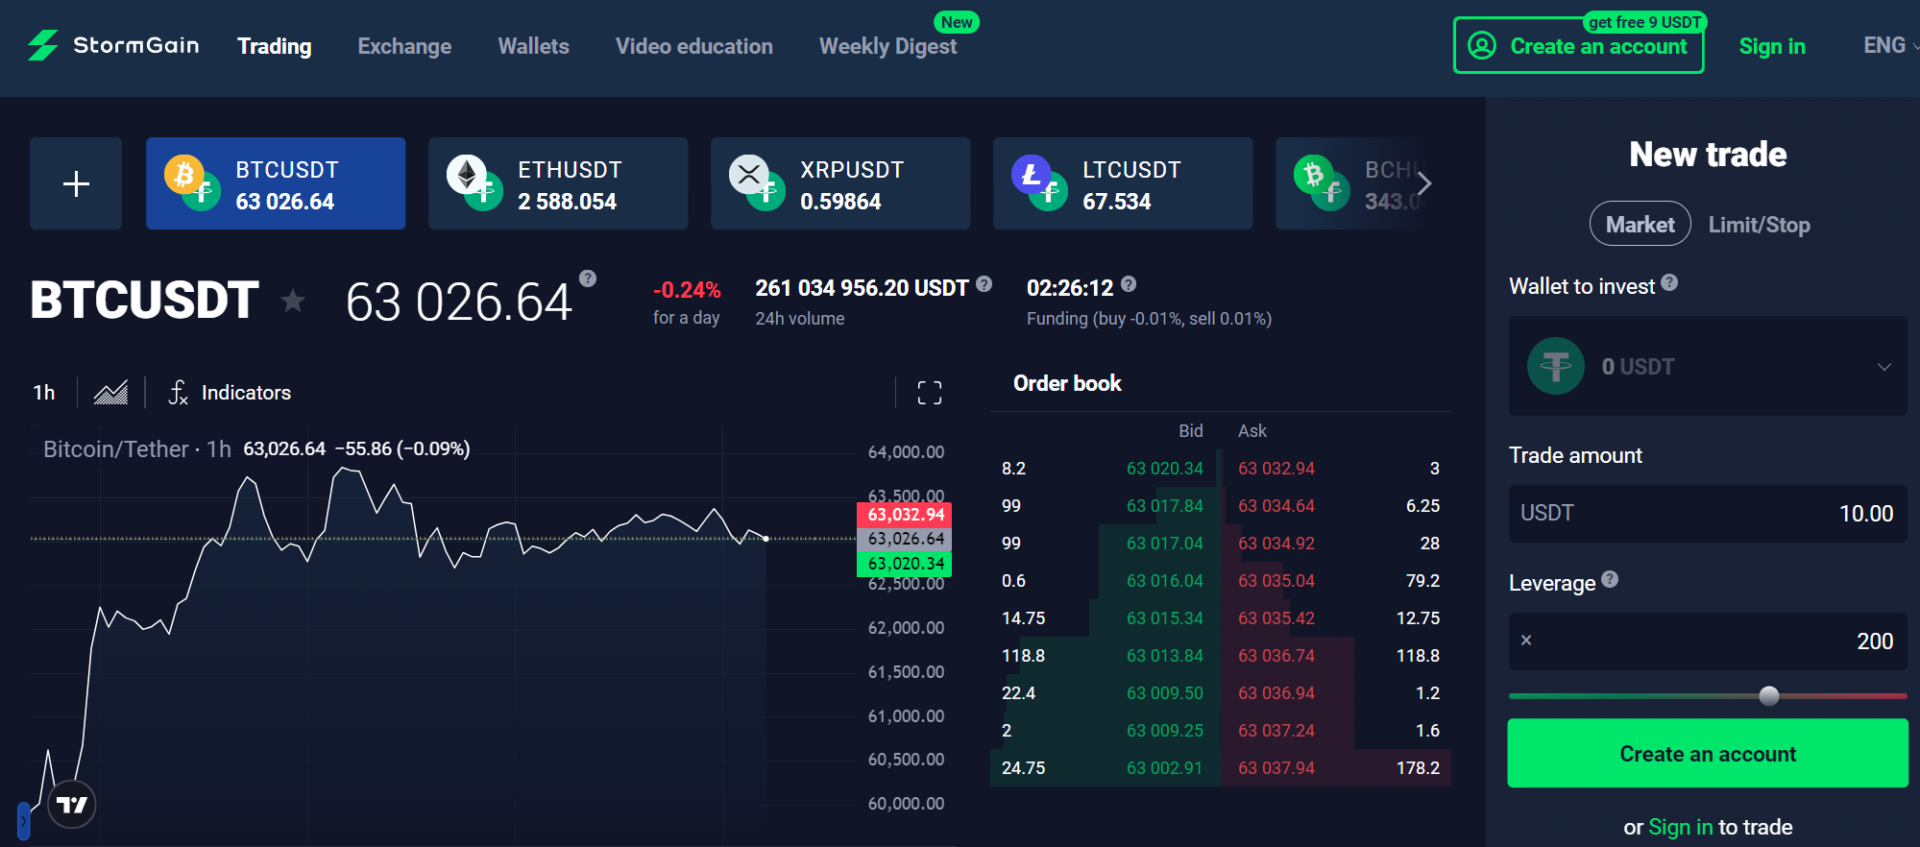Expand chart to fullscreen

pos(930,393)
